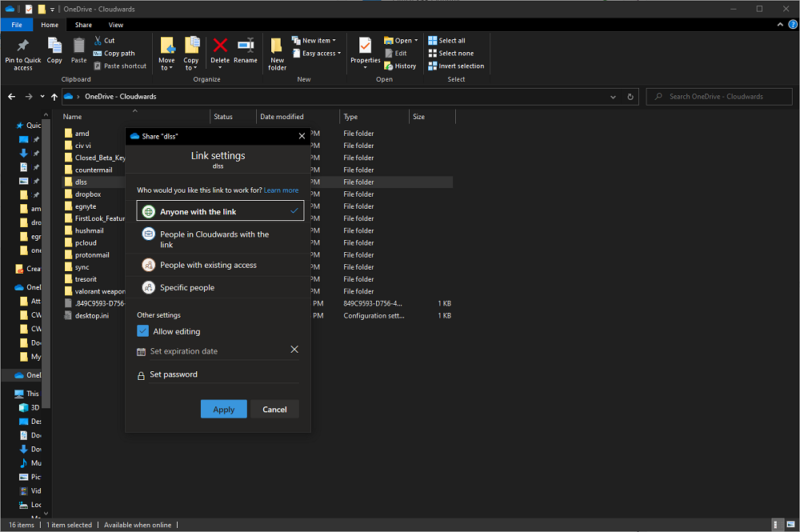Viewport: 800px width, 532px height.
Task: Select the egnyte folder
Action: [x=86, y=206]
